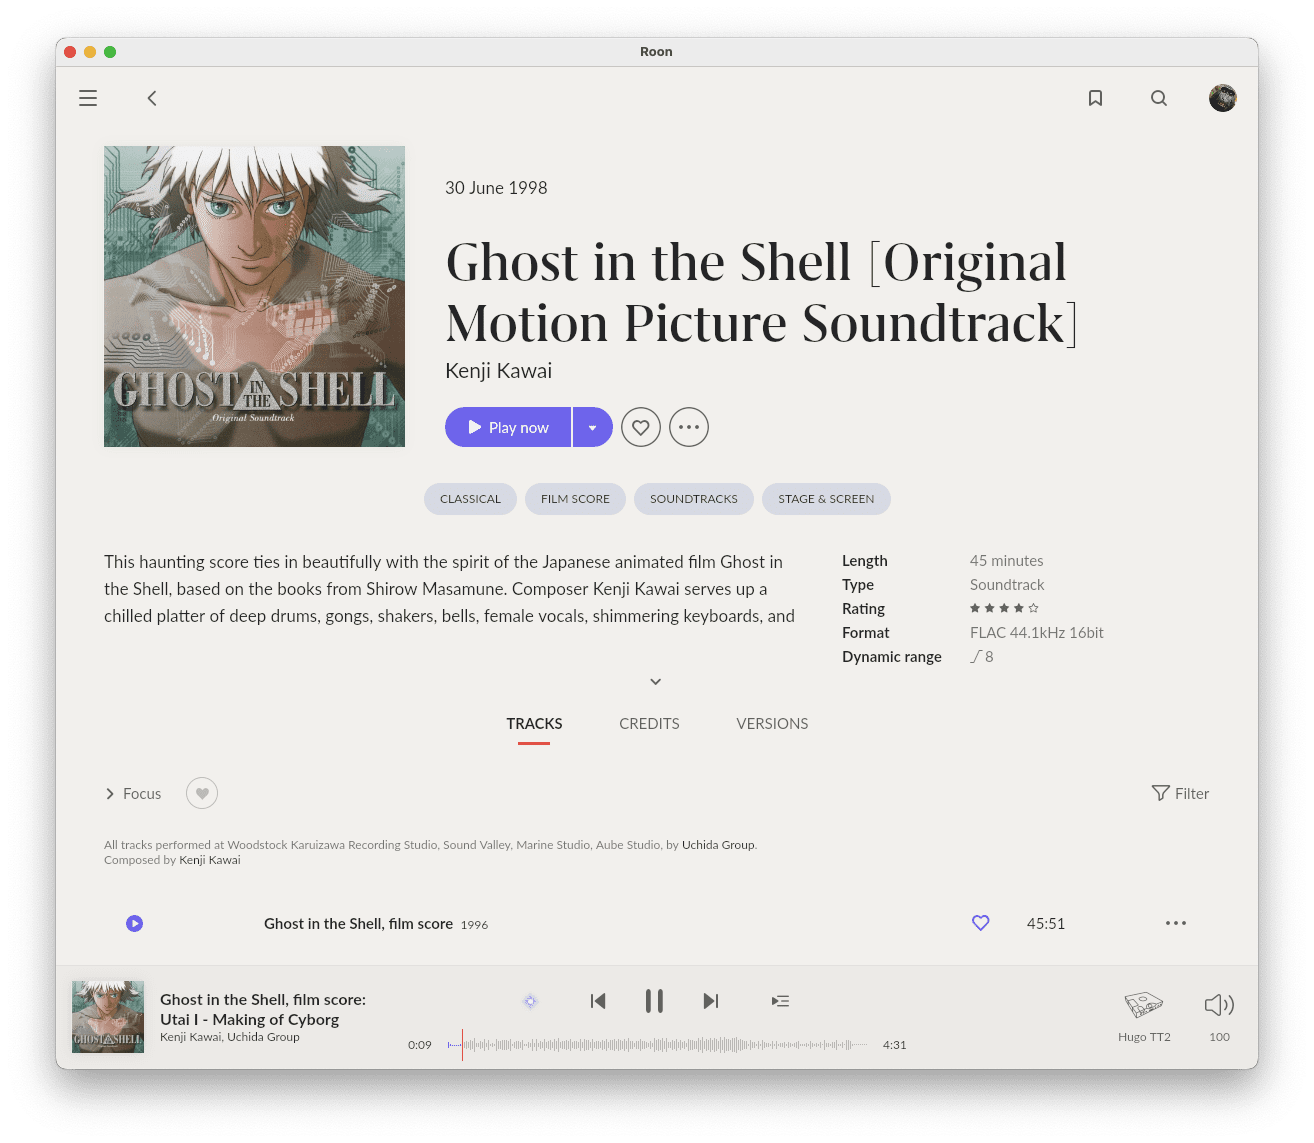Click the Play now button

pos(508,427)
